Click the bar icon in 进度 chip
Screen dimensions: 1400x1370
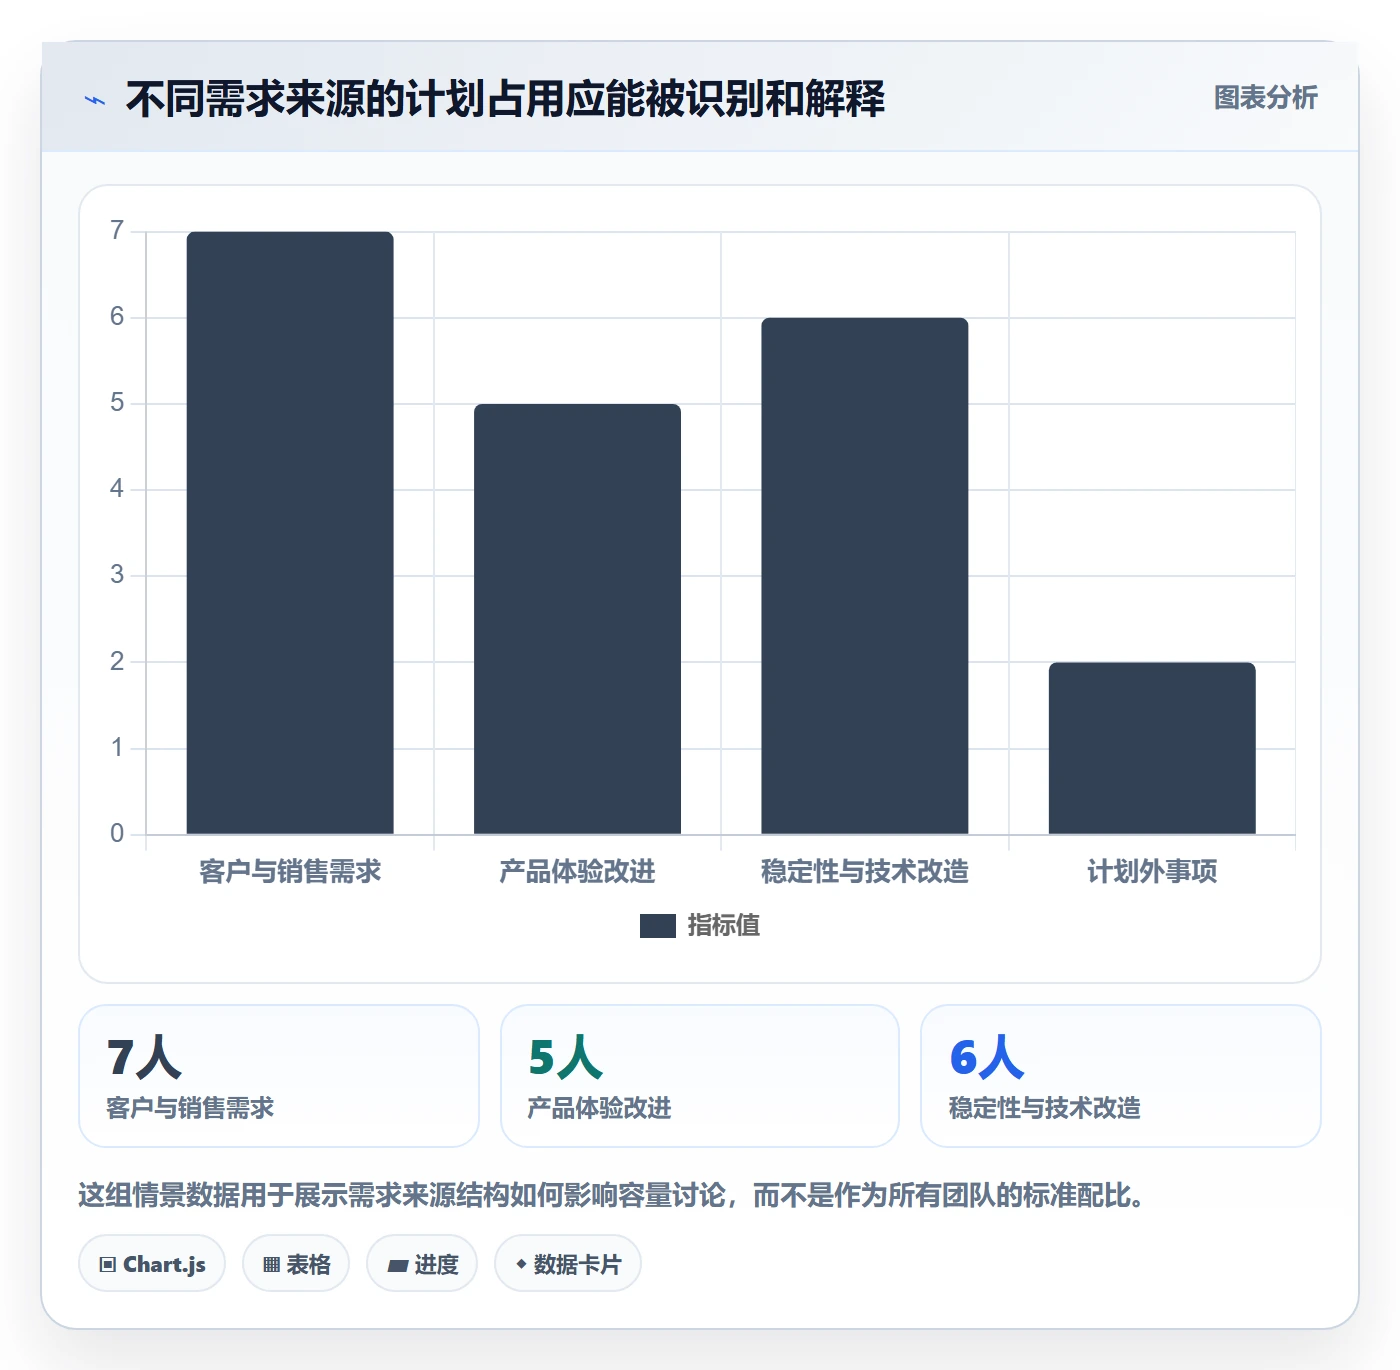click(397, 1266)
